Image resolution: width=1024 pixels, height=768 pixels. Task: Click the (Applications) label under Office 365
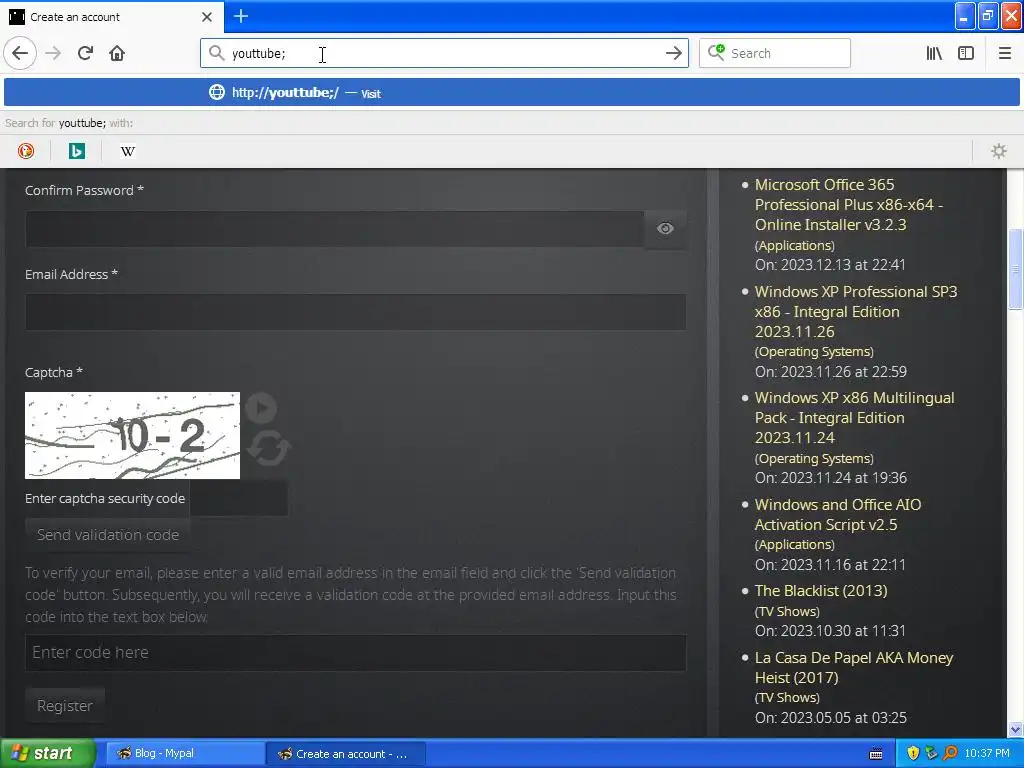[x=795, y=246]
